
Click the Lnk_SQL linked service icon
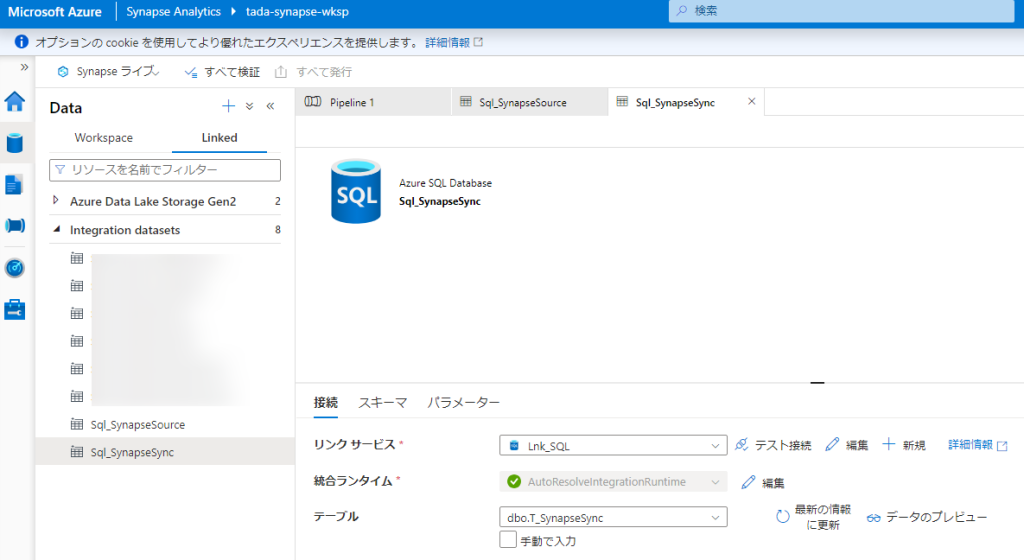(515, 446)
